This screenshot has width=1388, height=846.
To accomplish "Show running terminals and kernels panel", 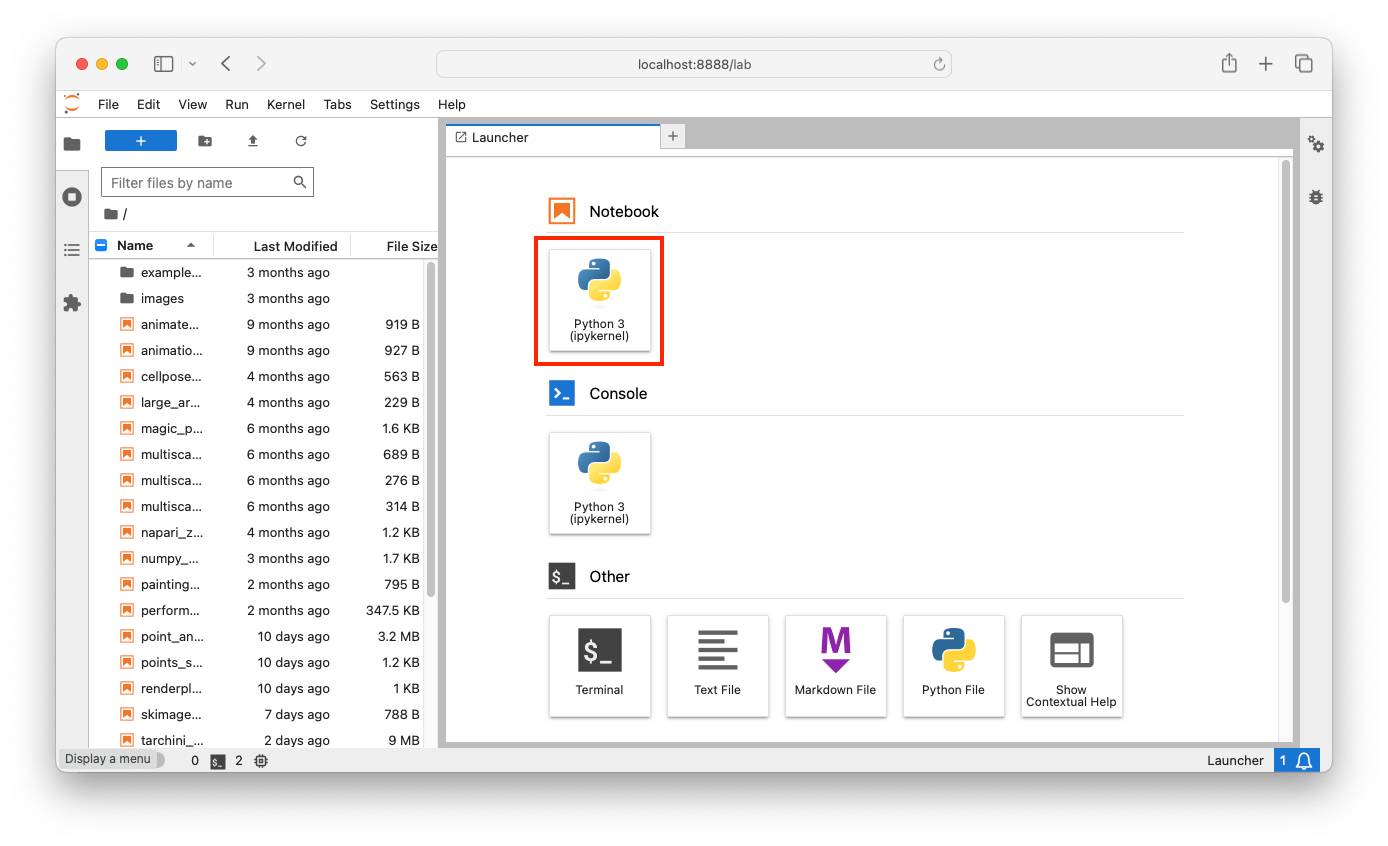I will click(71, 197).
